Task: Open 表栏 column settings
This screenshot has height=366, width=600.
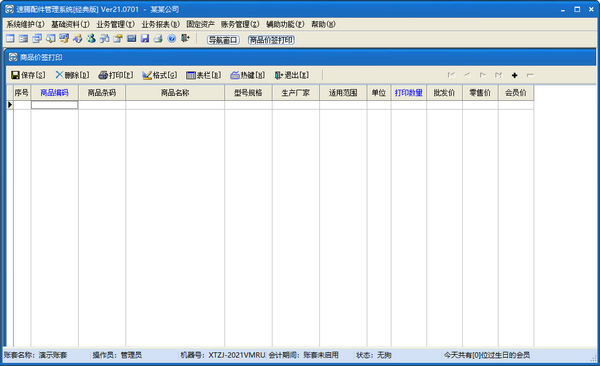Action: (204, 75)
